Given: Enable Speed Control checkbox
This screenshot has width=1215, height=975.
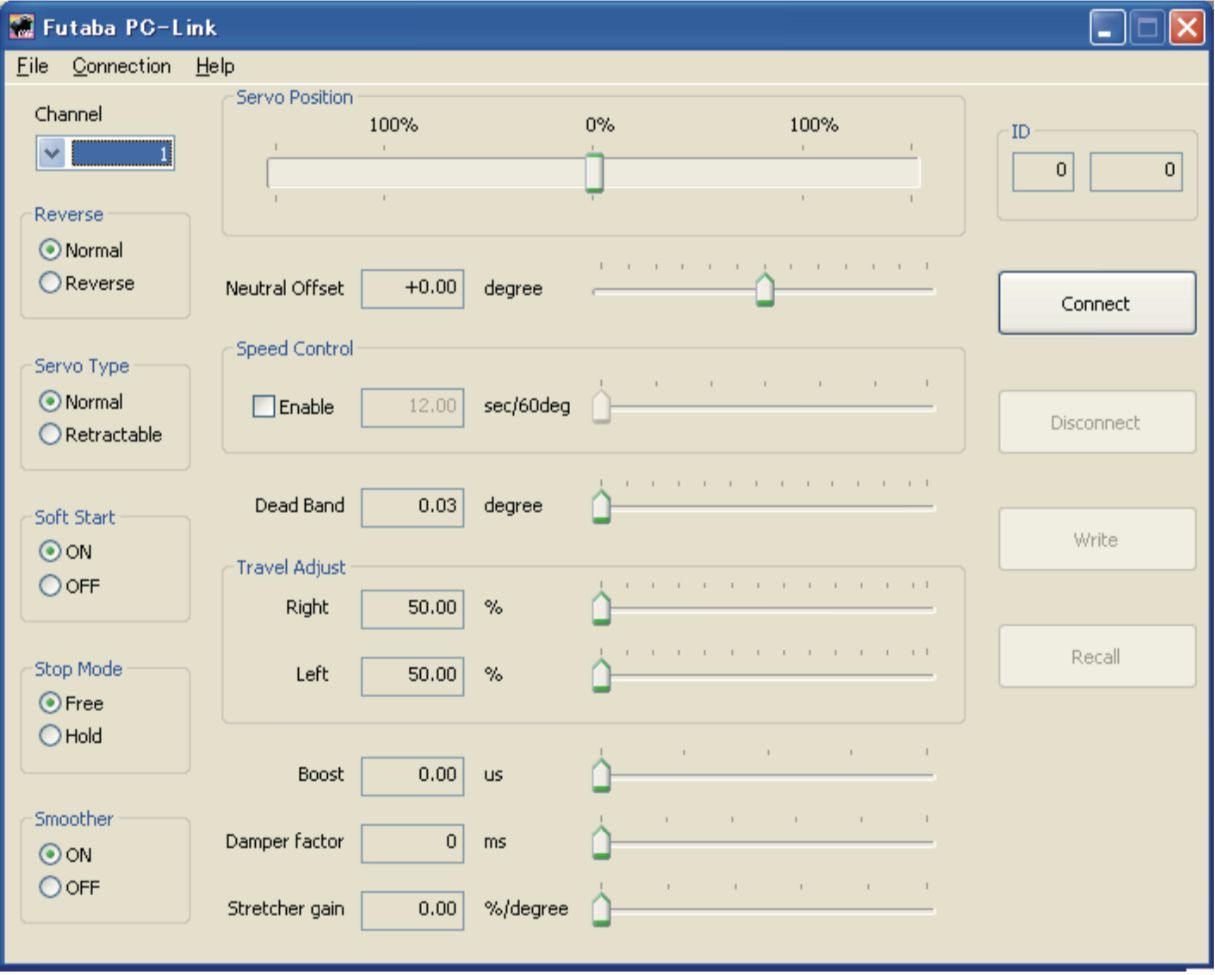Looking at the screenshot, I should click(x=264, y=407).
